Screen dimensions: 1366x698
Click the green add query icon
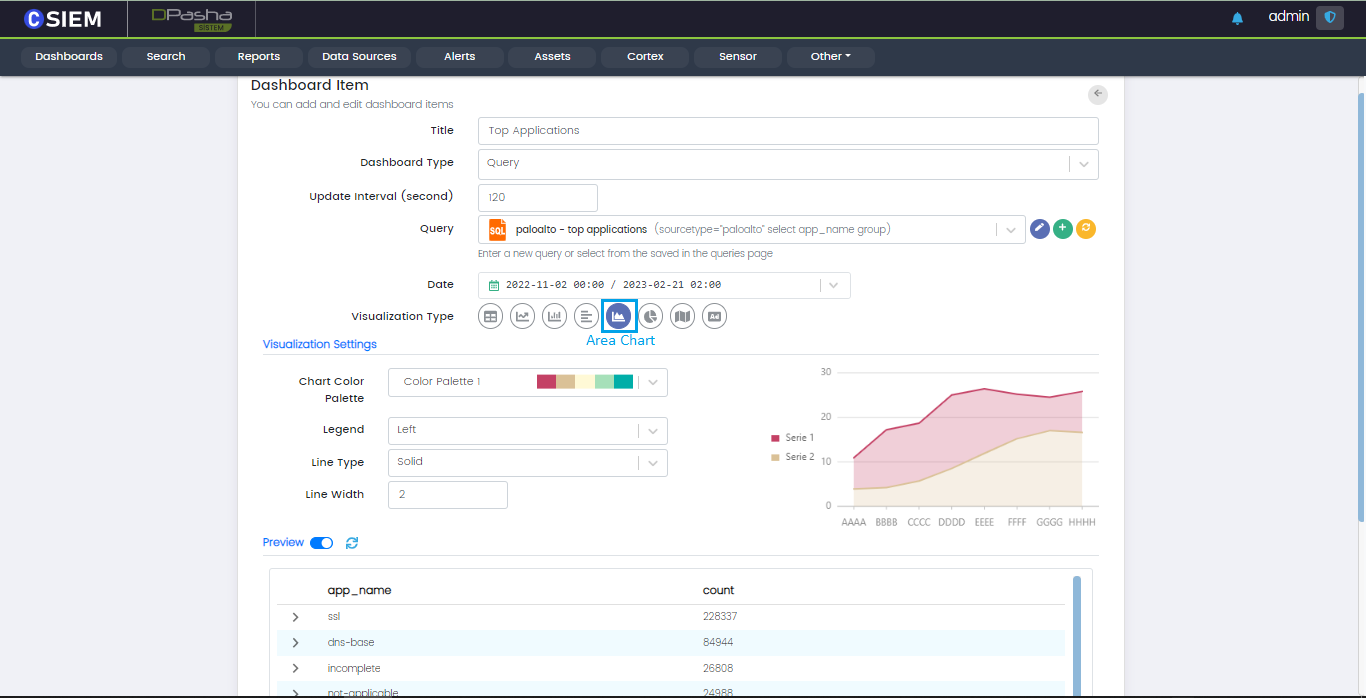click(1063, 229)
